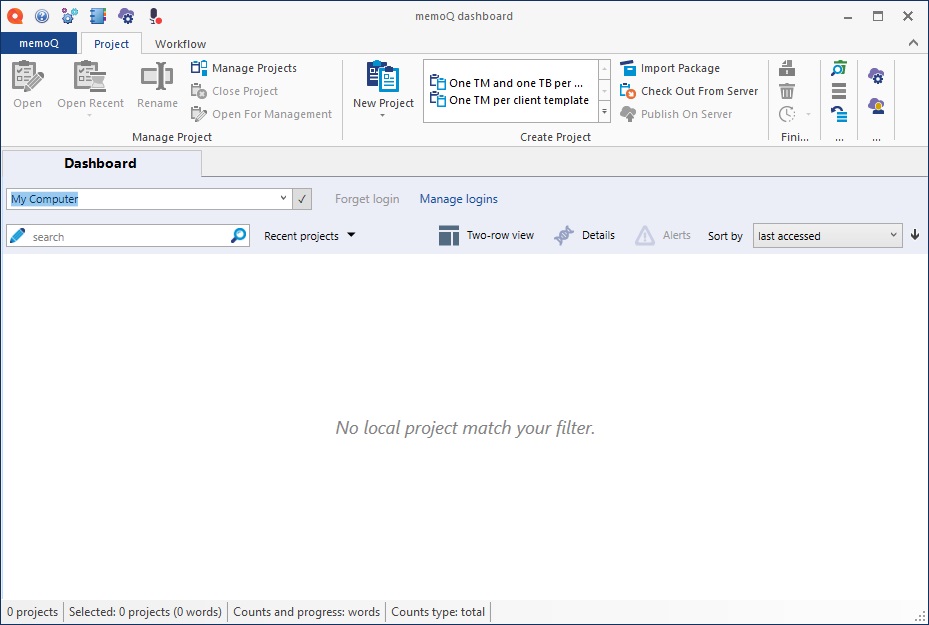This screenshot has width=929, height=625.
Task: Open the Resource Console notebook icon
Action: (x=97, y=16)
